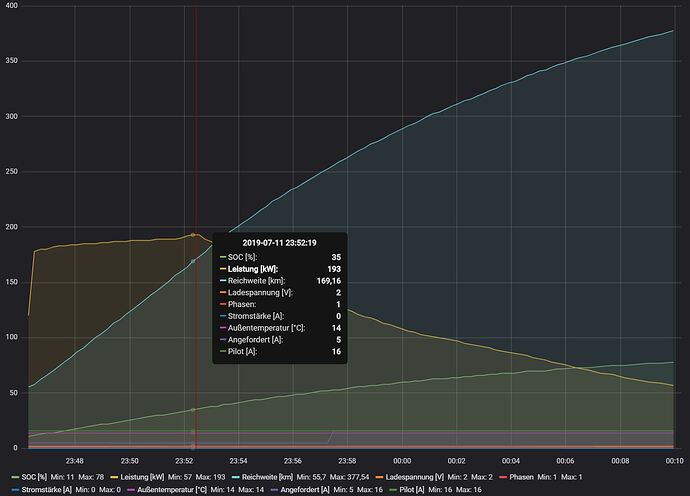Open the yellow Leistung legend color swatch
This screenshot has height=496, width=690.
[x=114, y=477]
